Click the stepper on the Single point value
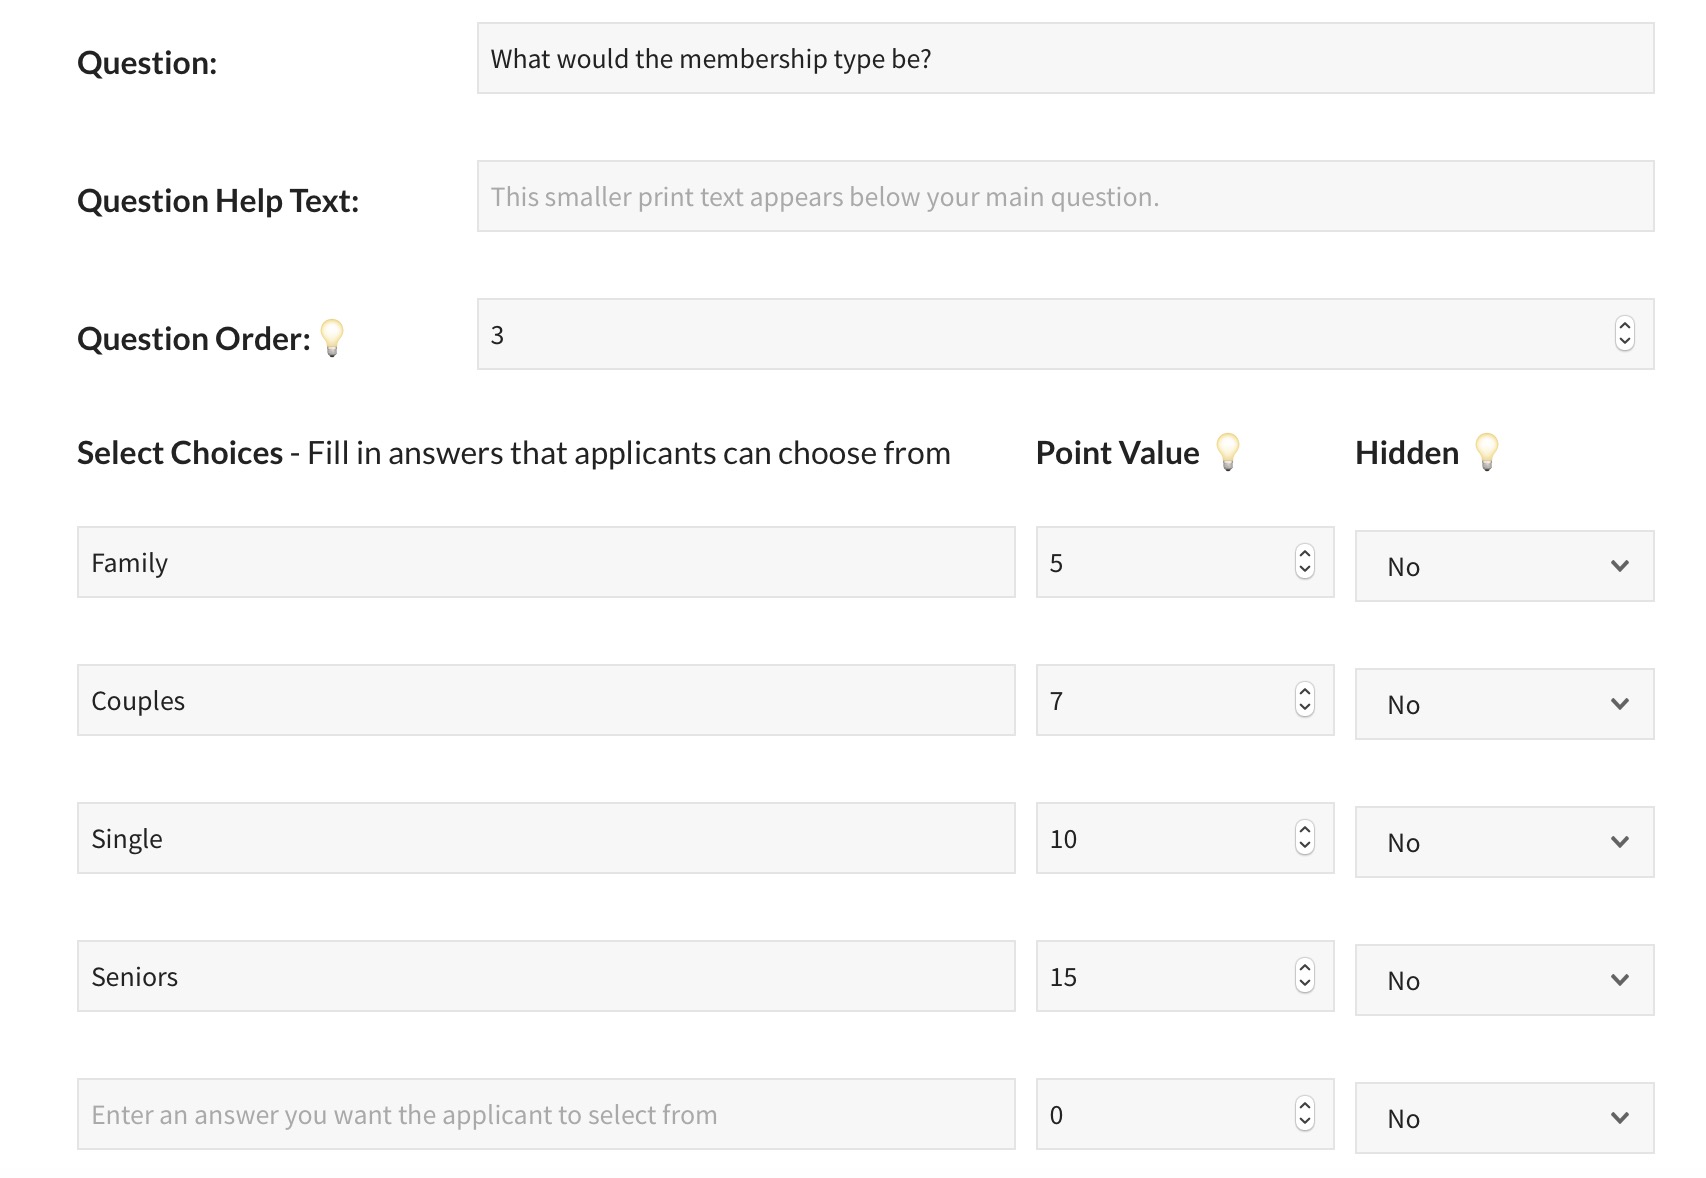This screenshot has height=1178, width=1706. (x=1304, y=838)
